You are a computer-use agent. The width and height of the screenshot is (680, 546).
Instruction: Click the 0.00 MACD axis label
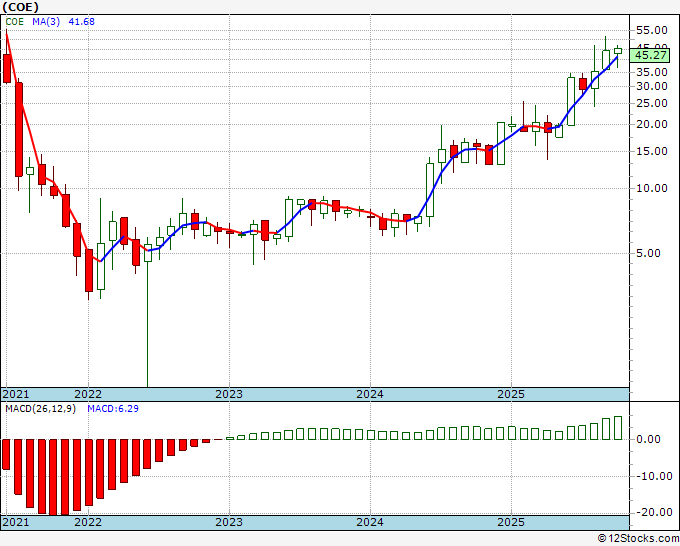point(648,439)
